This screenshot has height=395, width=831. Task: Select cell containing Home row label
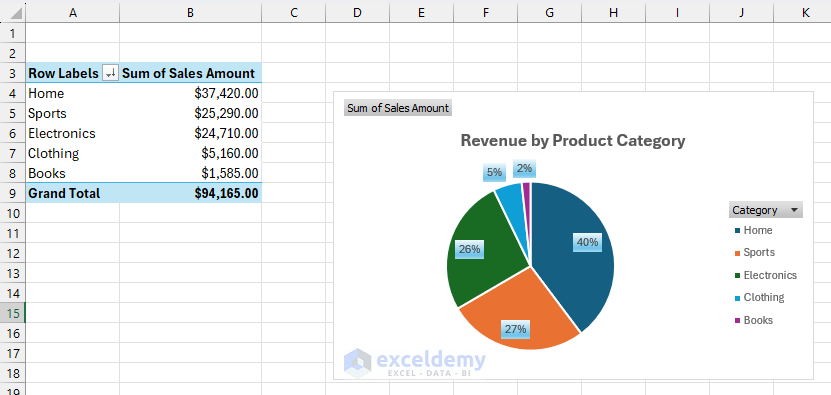[x=73, y=93]
